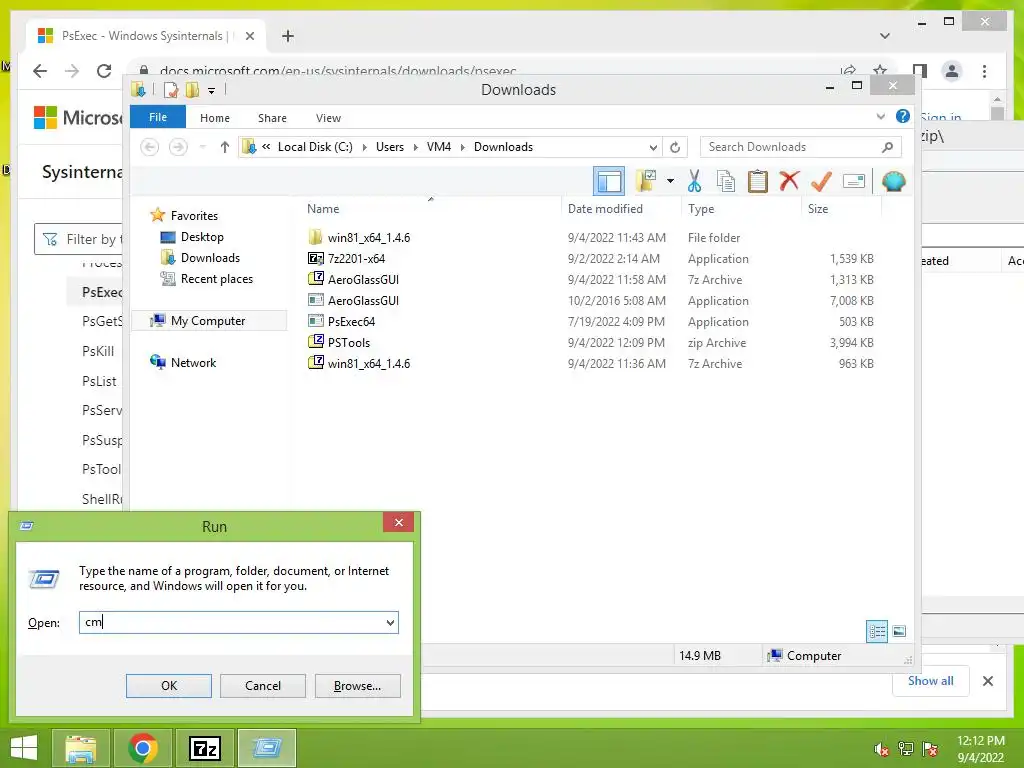
Task: Expand the ribbon with chevron arrow
Action: tap(880, 116)
